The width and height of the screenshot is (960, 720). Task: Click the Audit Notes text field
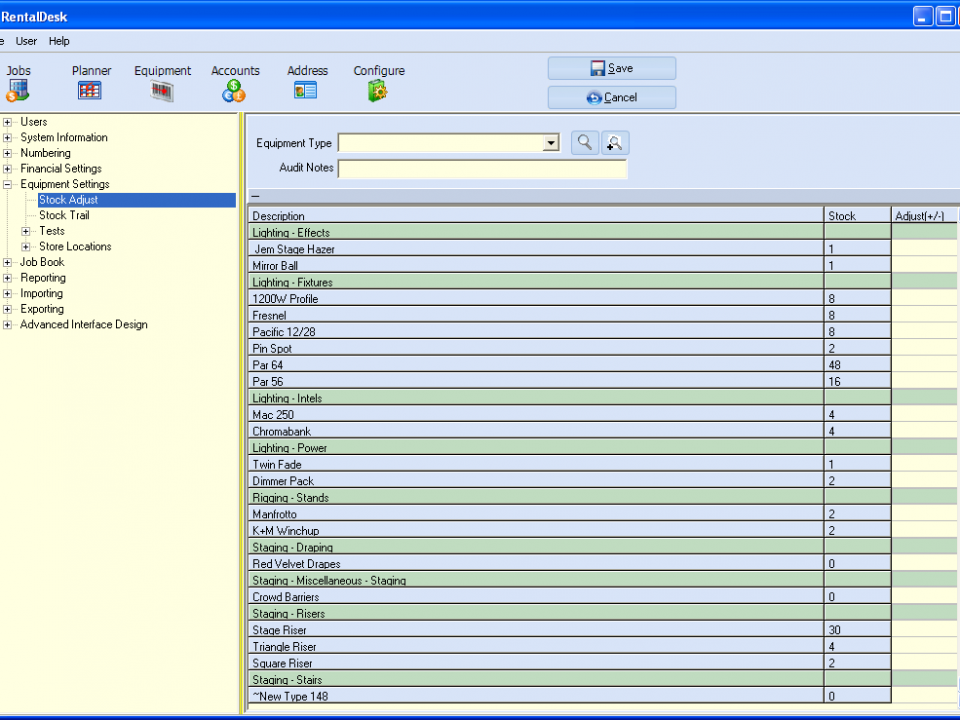[x=482, y=168]
